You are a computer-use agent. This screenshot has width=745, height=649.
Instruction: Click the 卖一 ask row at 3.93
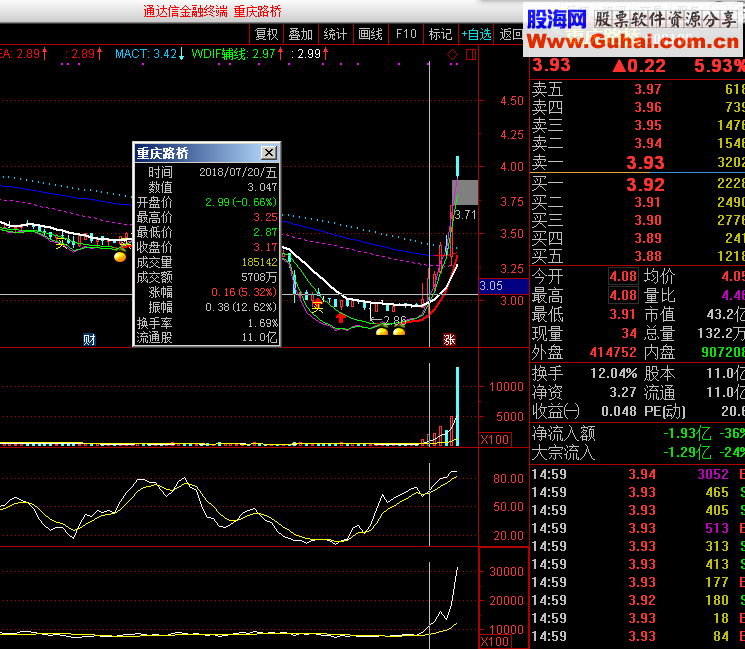(x=637, y=163)
